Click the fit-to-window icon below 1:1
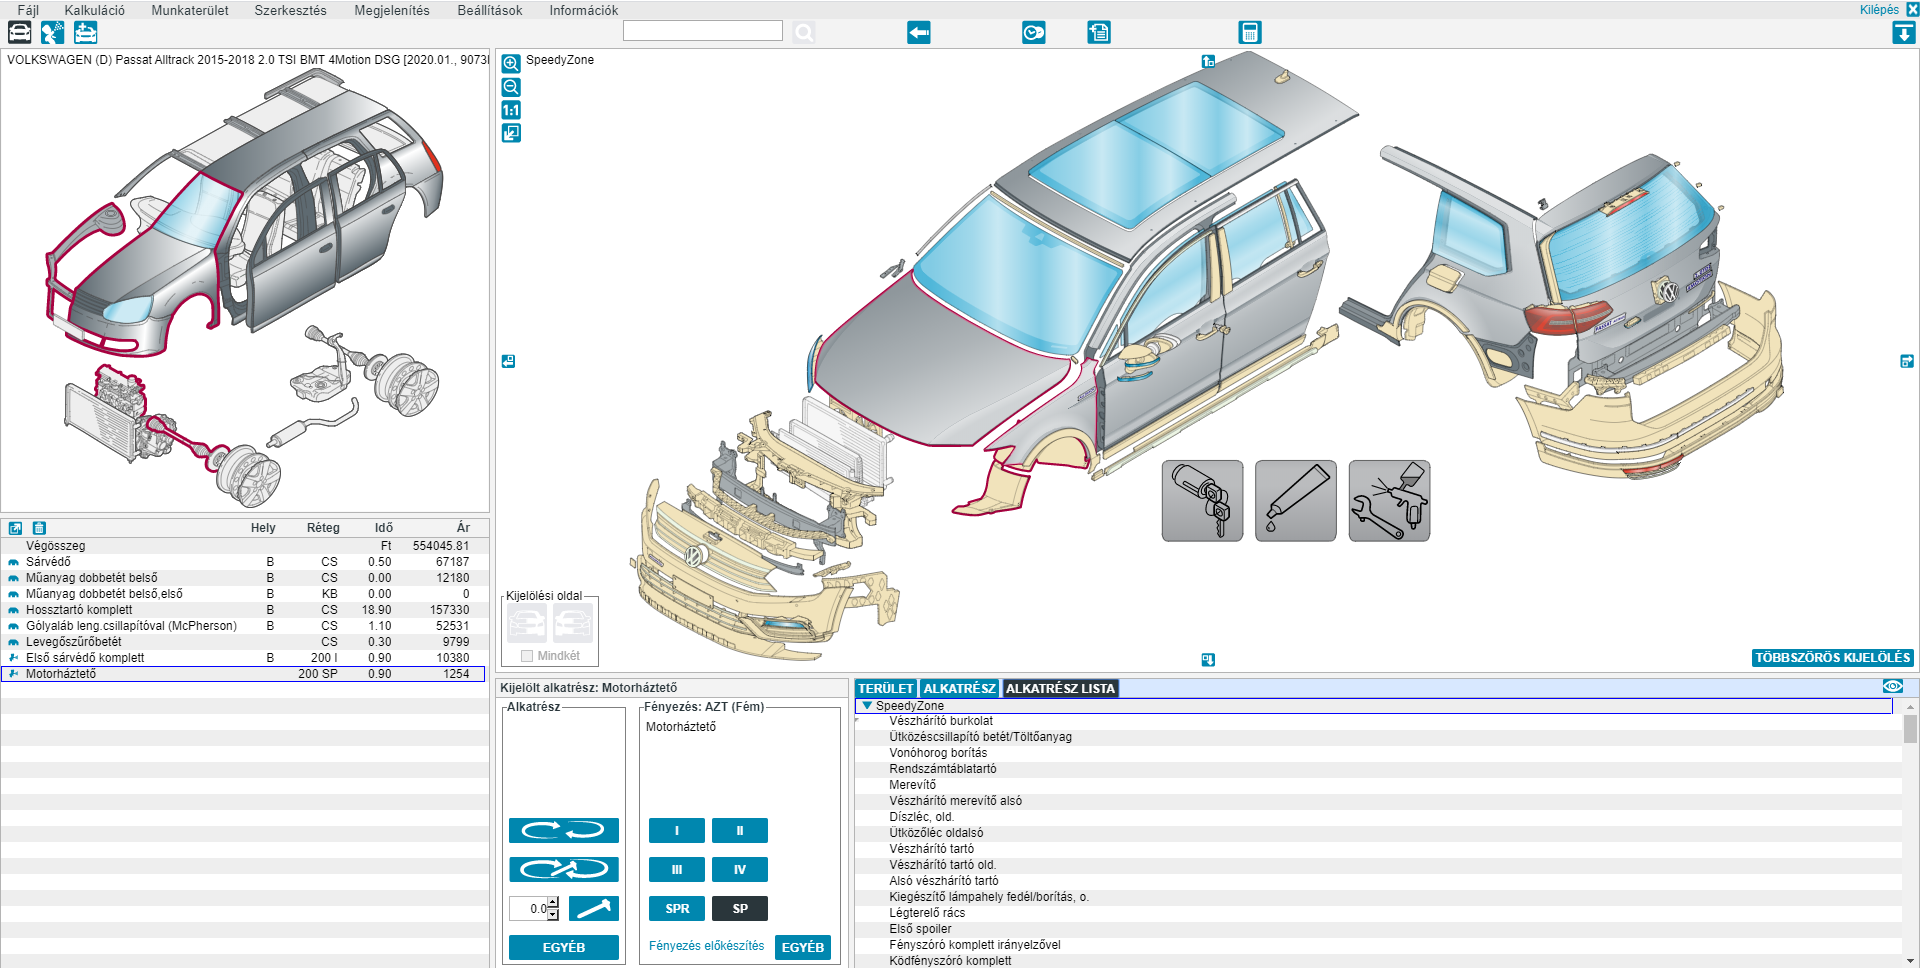This screenshot has height=968, width=1920. 511,133
